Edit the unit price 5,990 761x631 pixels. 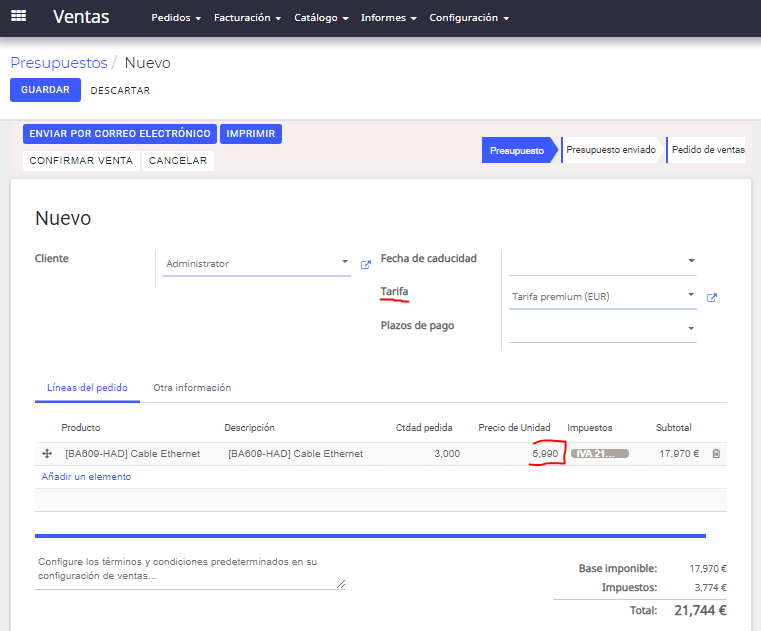click(545, 454)
